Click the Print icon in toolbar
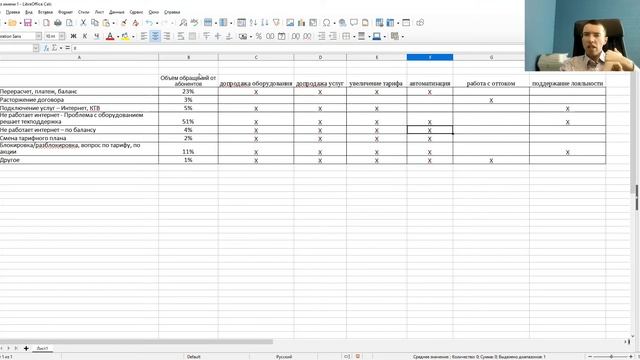 click(58, 23)
